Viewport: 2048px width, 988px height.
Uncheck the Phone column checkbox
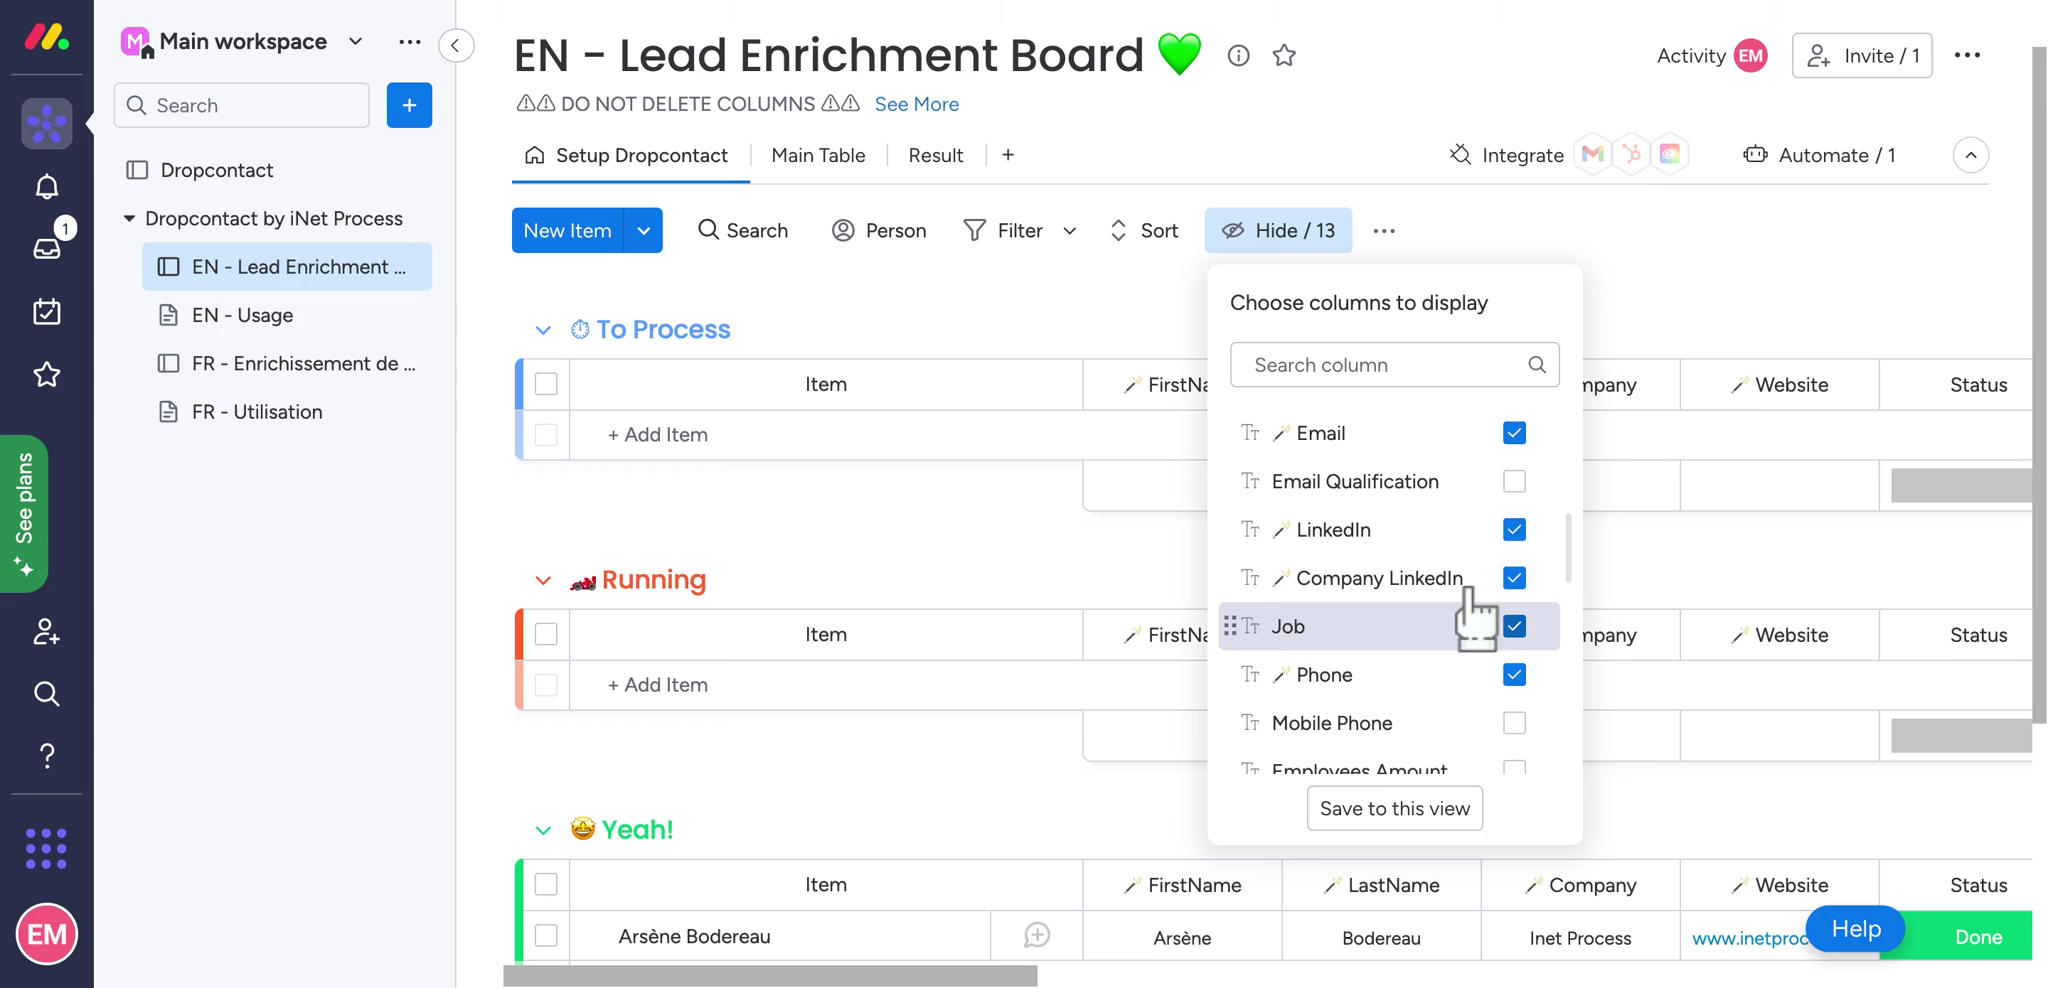(x=1514, y=675)
